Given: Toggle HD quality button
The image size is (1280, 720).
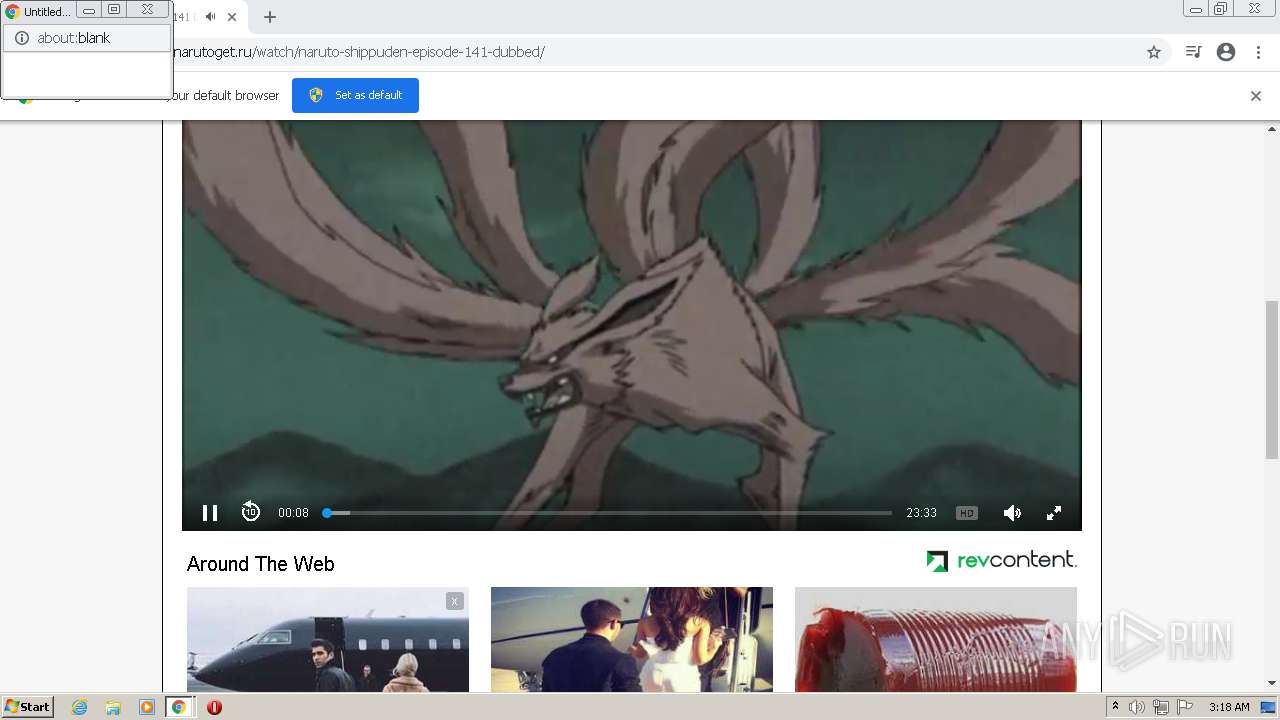Looking at the screenshot, I should [966, 513].
